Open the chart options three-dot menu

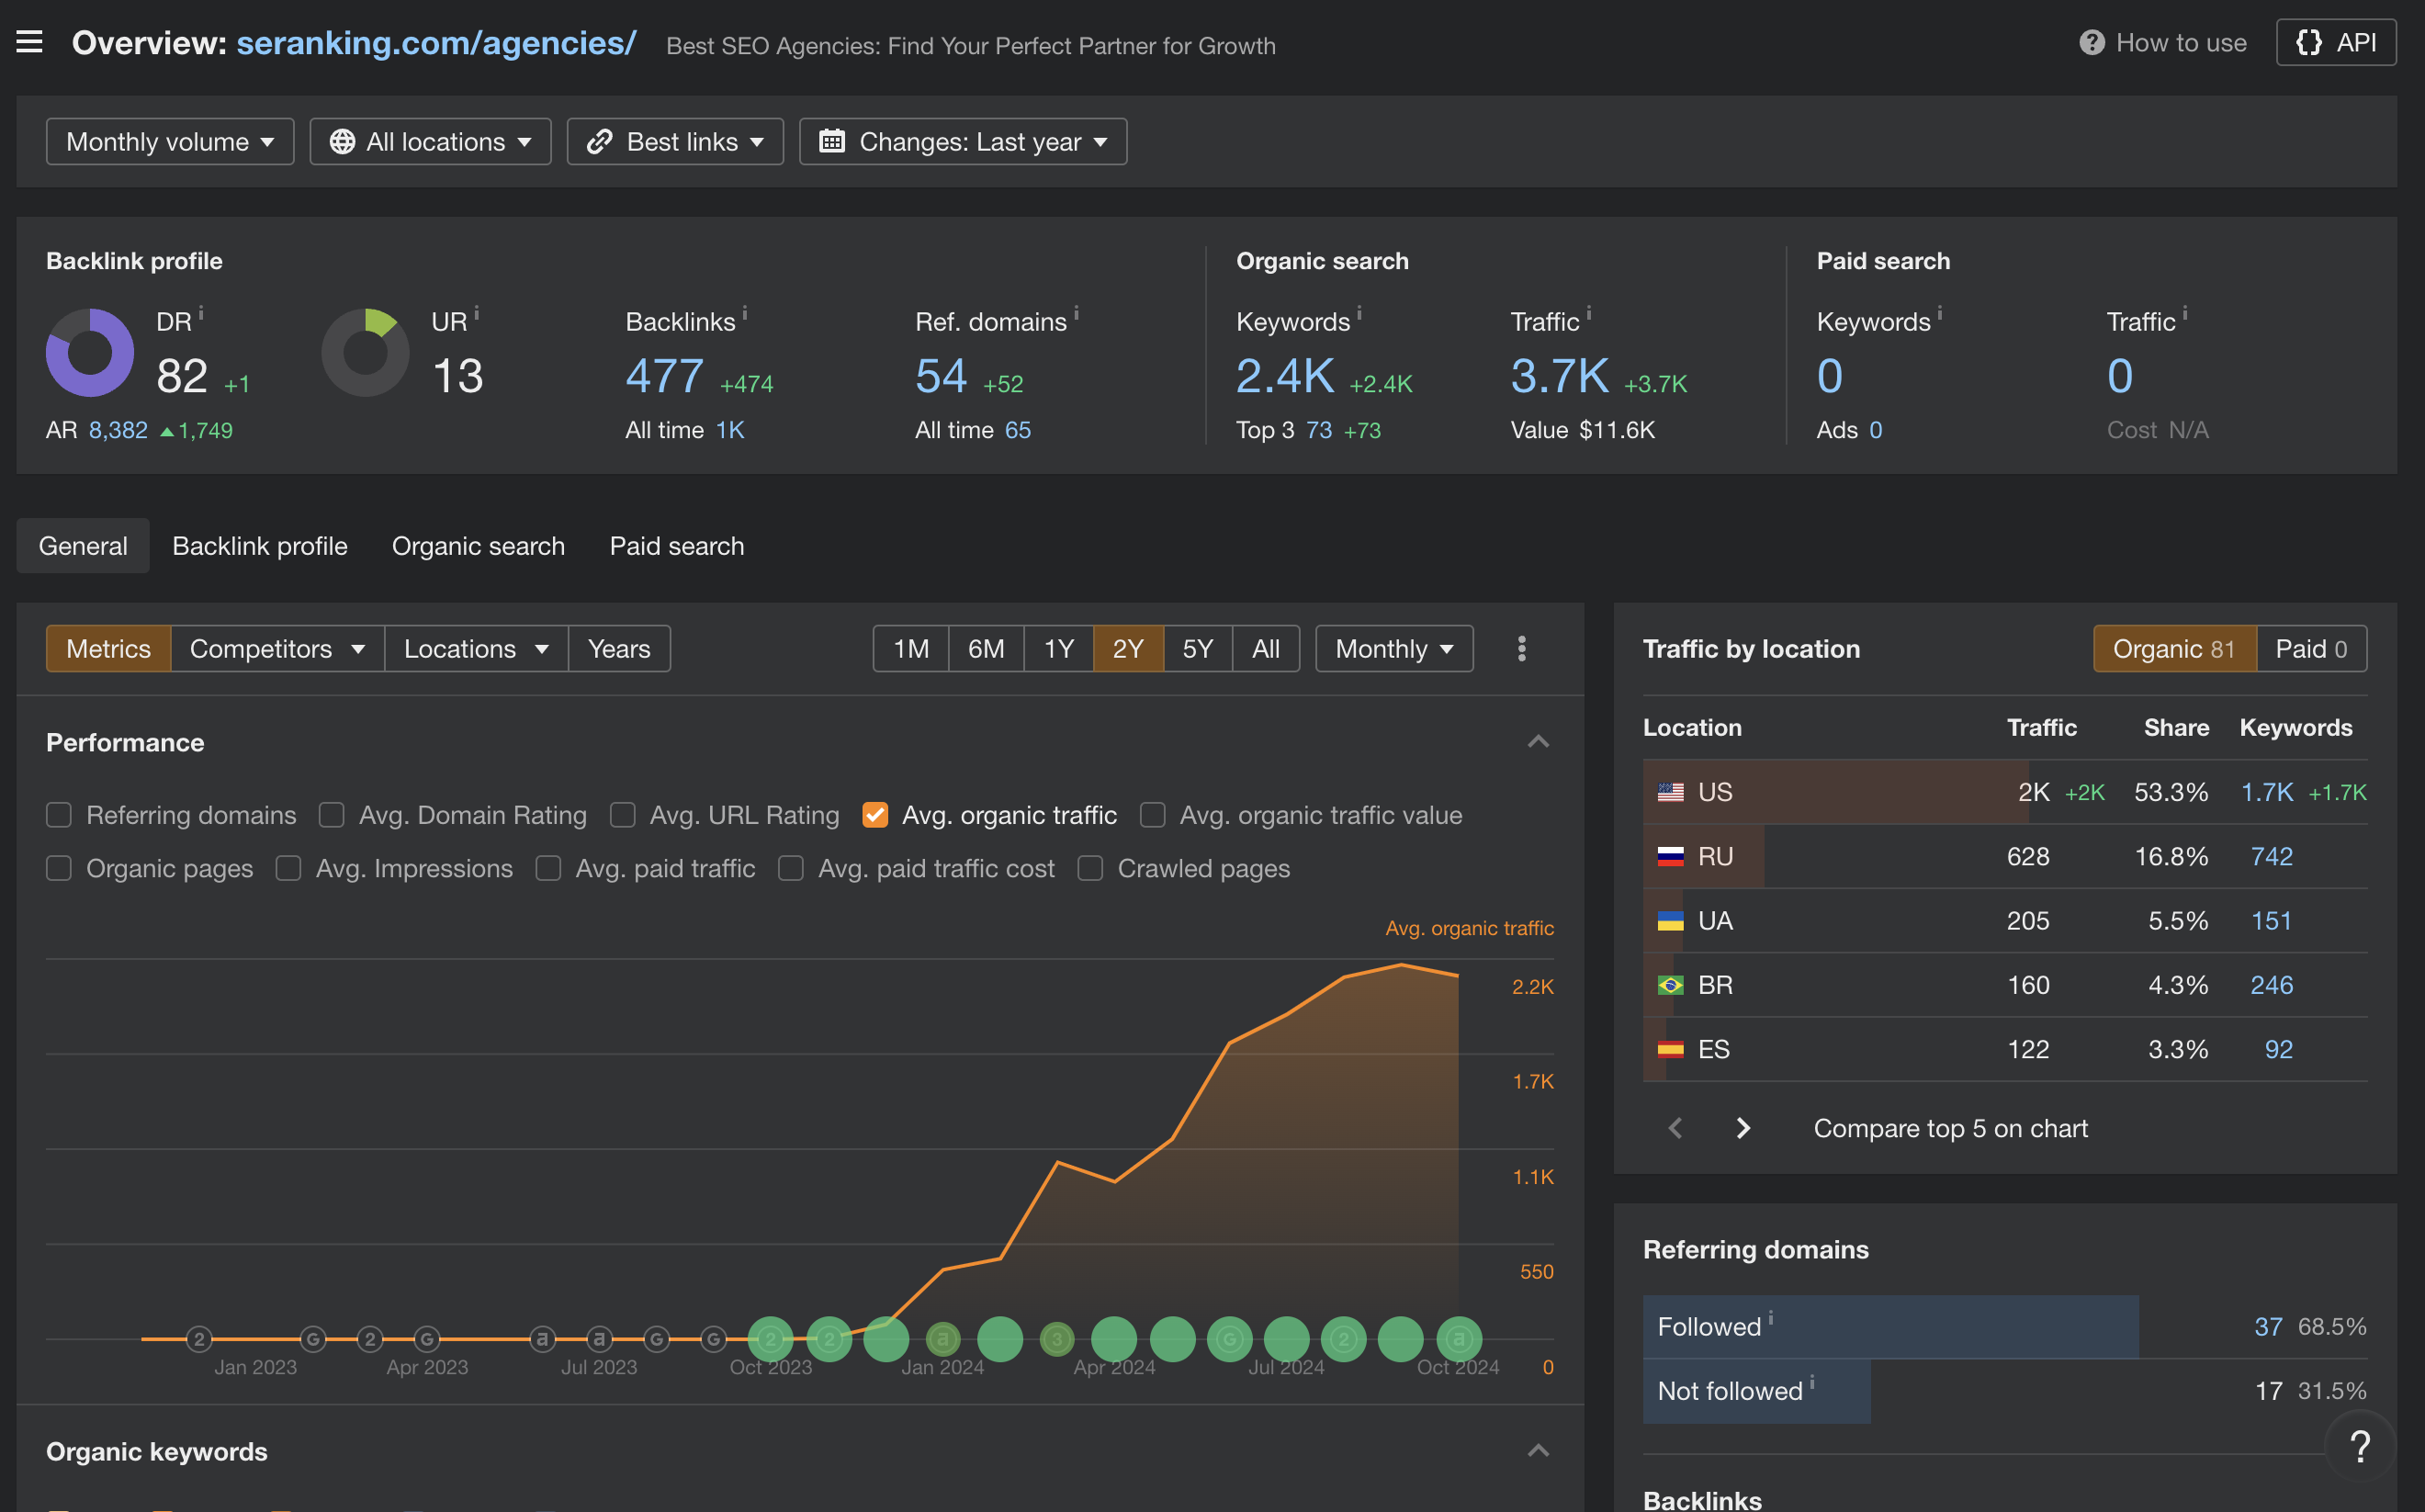pos(1522,649)
